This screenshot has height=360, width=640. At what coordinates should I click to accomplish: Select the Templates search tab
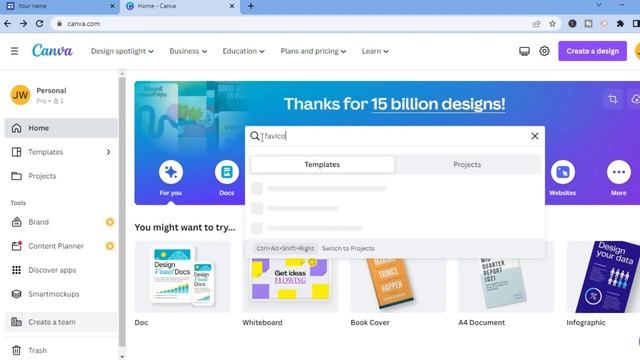pos(322,164)
